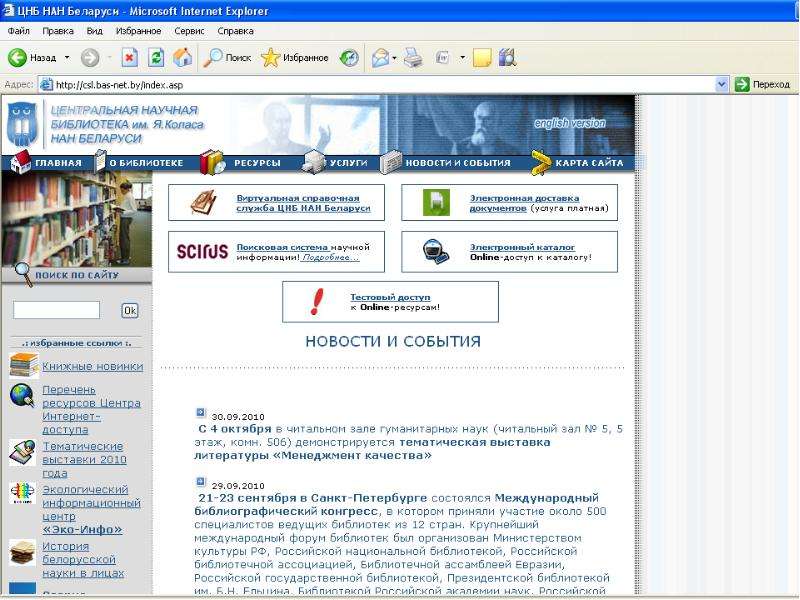The width and height of the screenshot is (800, 600).
Task: Select the РЕСУРСЫ site navigation tab
Action: [257, 163]
